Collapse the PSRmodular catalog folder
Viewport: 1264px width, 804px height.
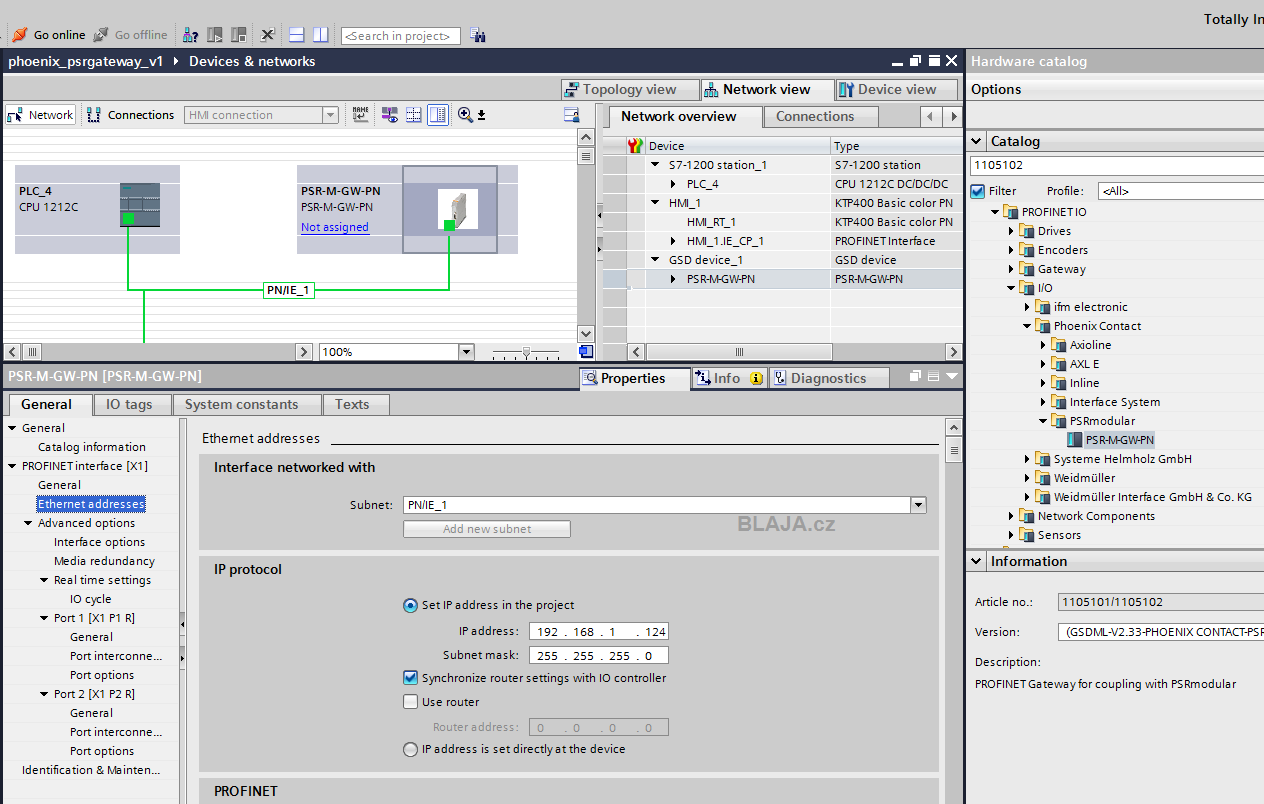coord(1043,421)
